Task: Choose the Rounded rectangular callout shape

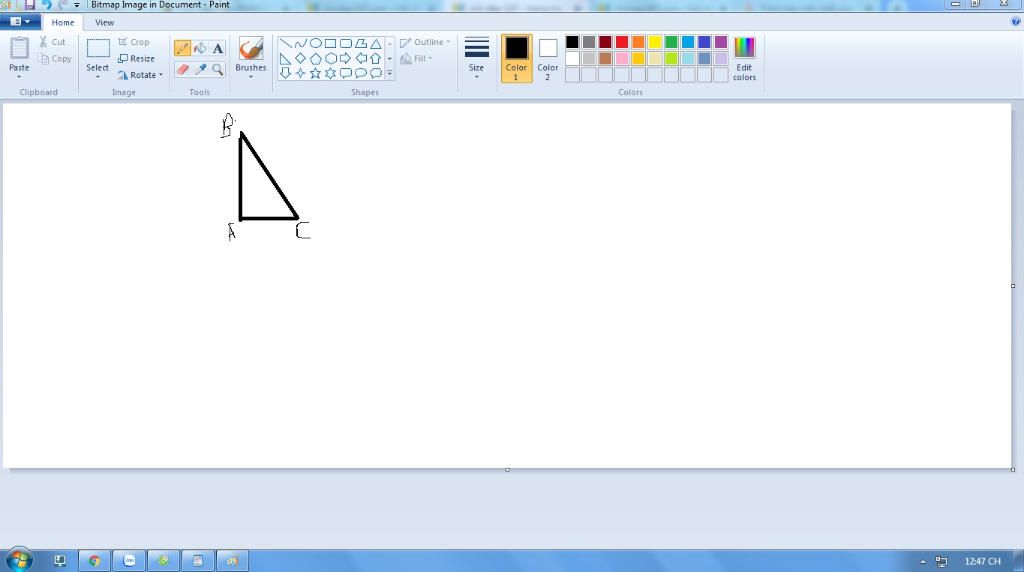Action: [x=345, y=73]
